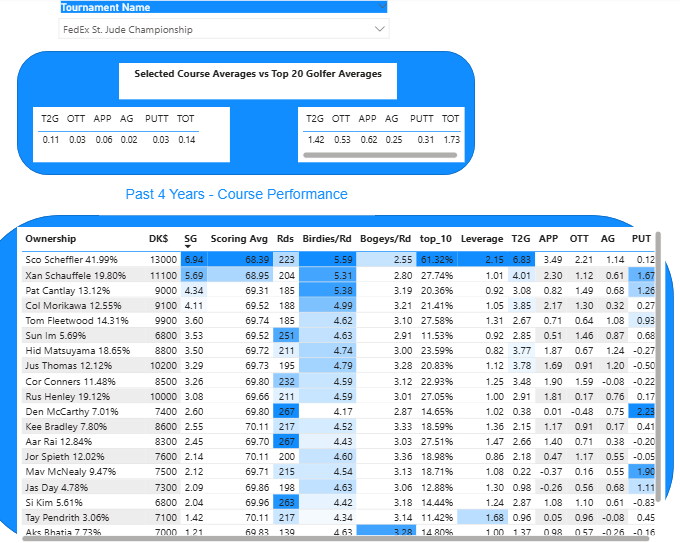
Task: Click the PUT column header
Action: 641,239
